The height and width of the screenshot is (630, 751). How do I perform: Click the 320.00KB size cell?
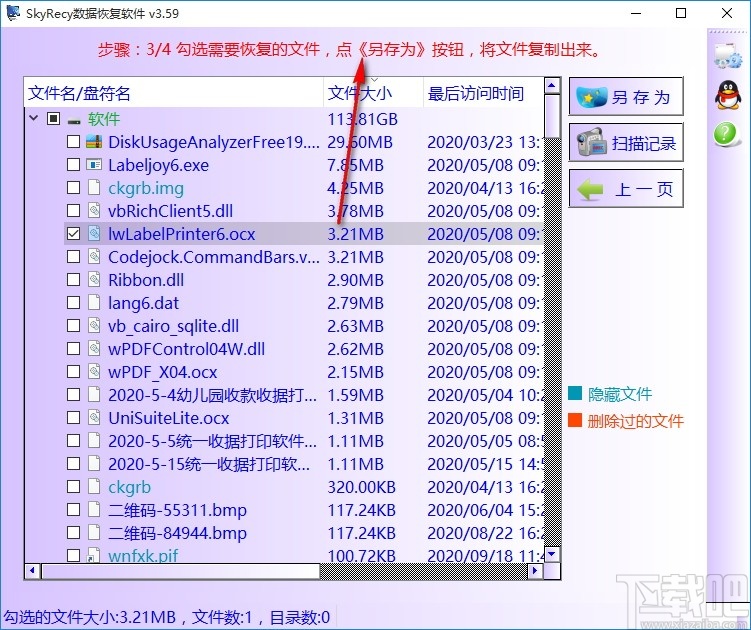(x=362, y=487)
